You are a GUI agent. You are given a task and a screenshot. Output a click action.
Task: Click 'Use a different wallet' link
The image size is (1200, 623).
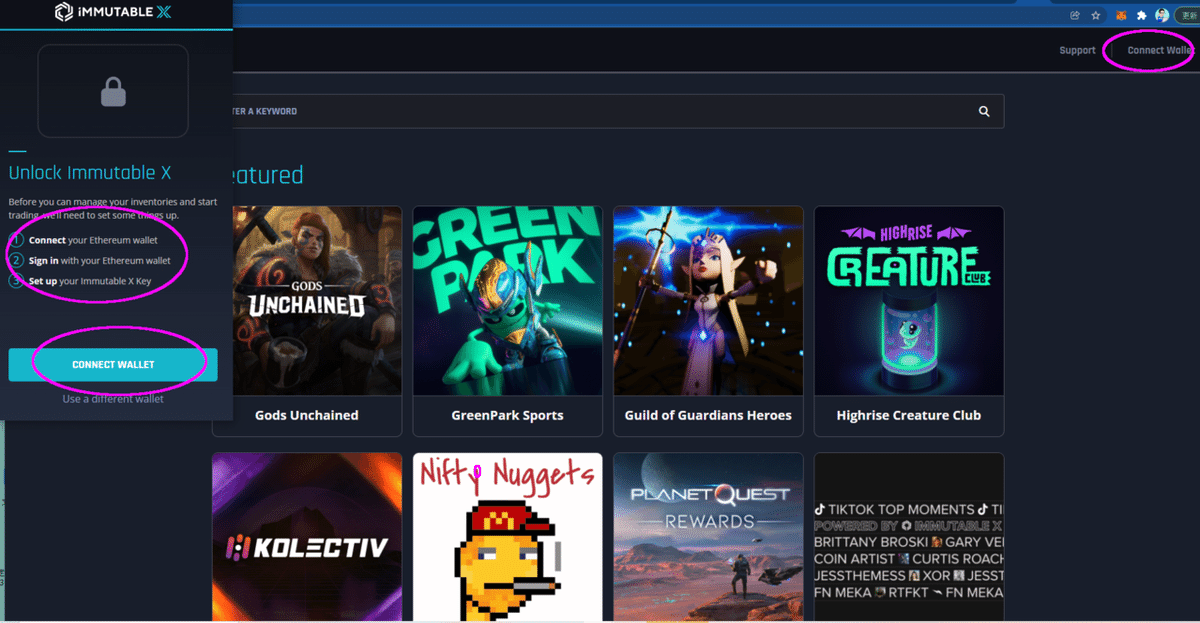(113, 399)
